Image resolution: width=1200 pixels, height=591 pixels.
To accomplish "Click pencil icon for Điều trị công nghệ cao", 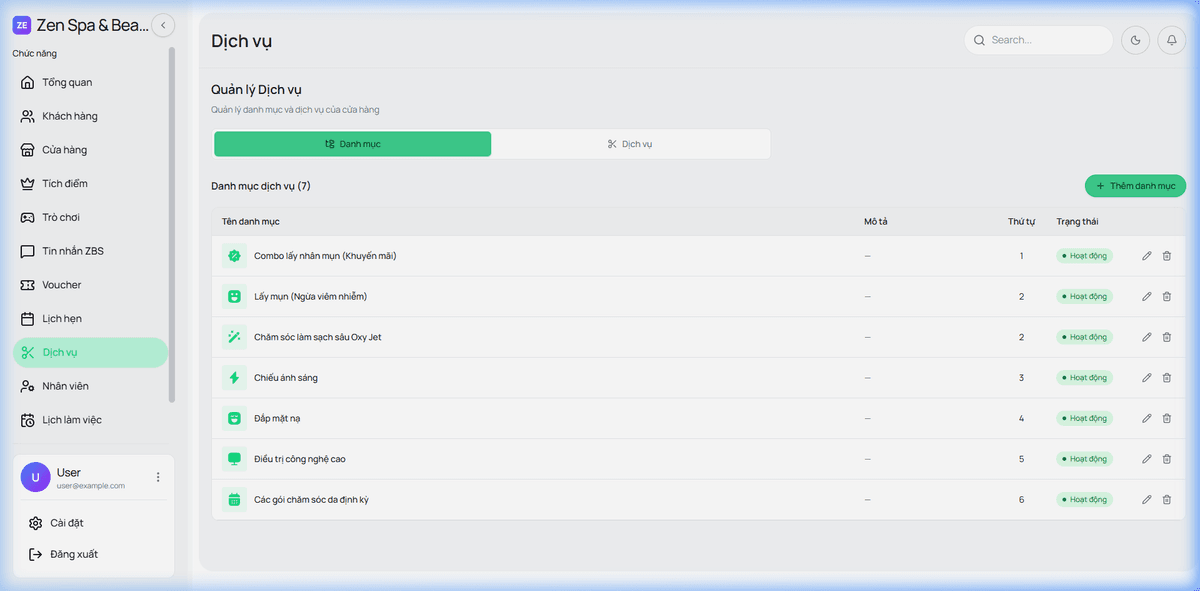I will pyautogui.click(x=1147, y=459).
